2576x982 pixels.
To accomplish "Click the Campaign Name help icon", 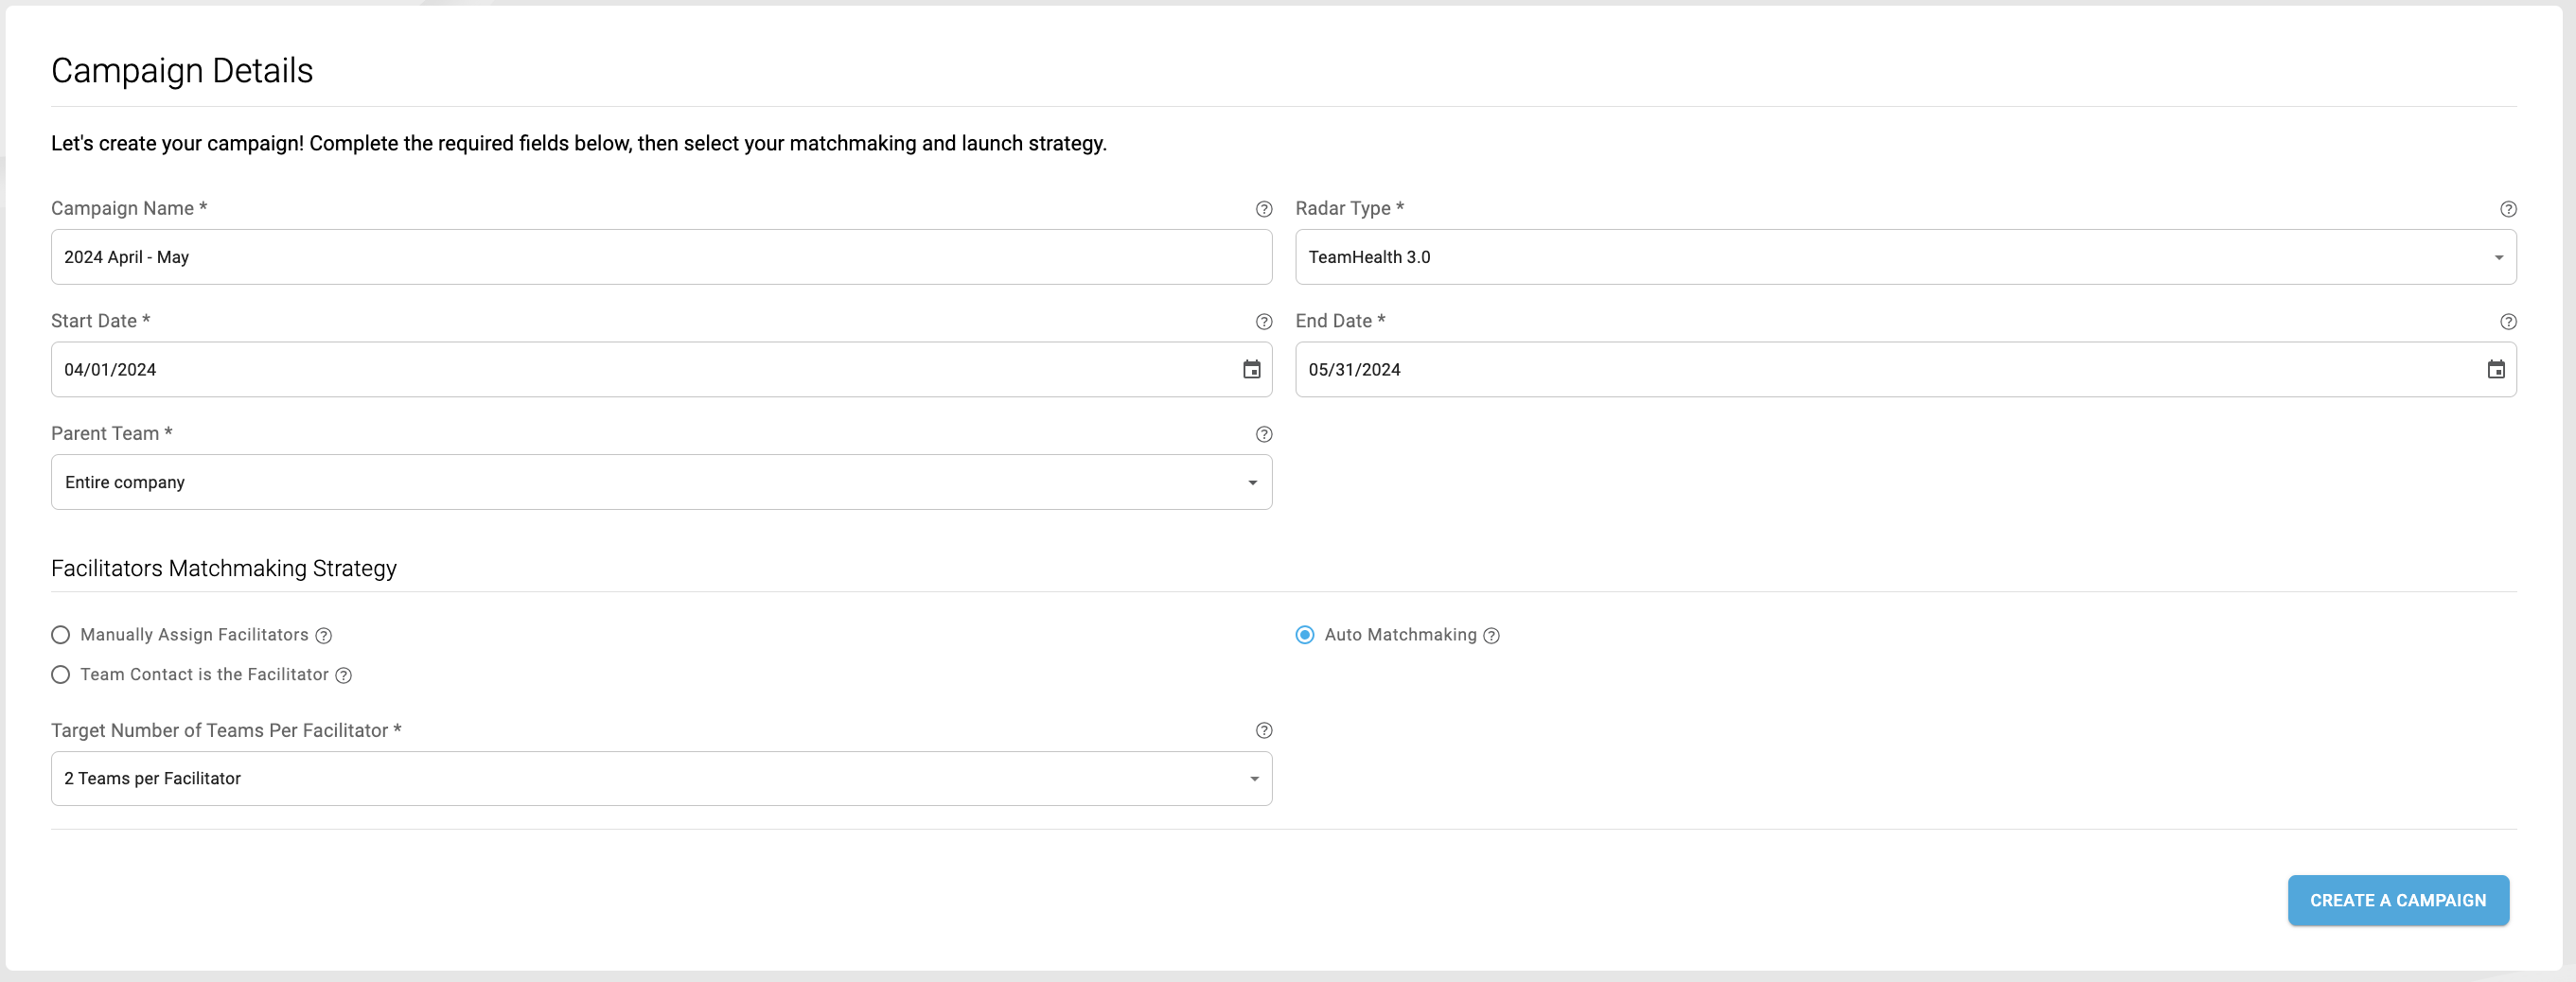I will tap(1263, 209).
